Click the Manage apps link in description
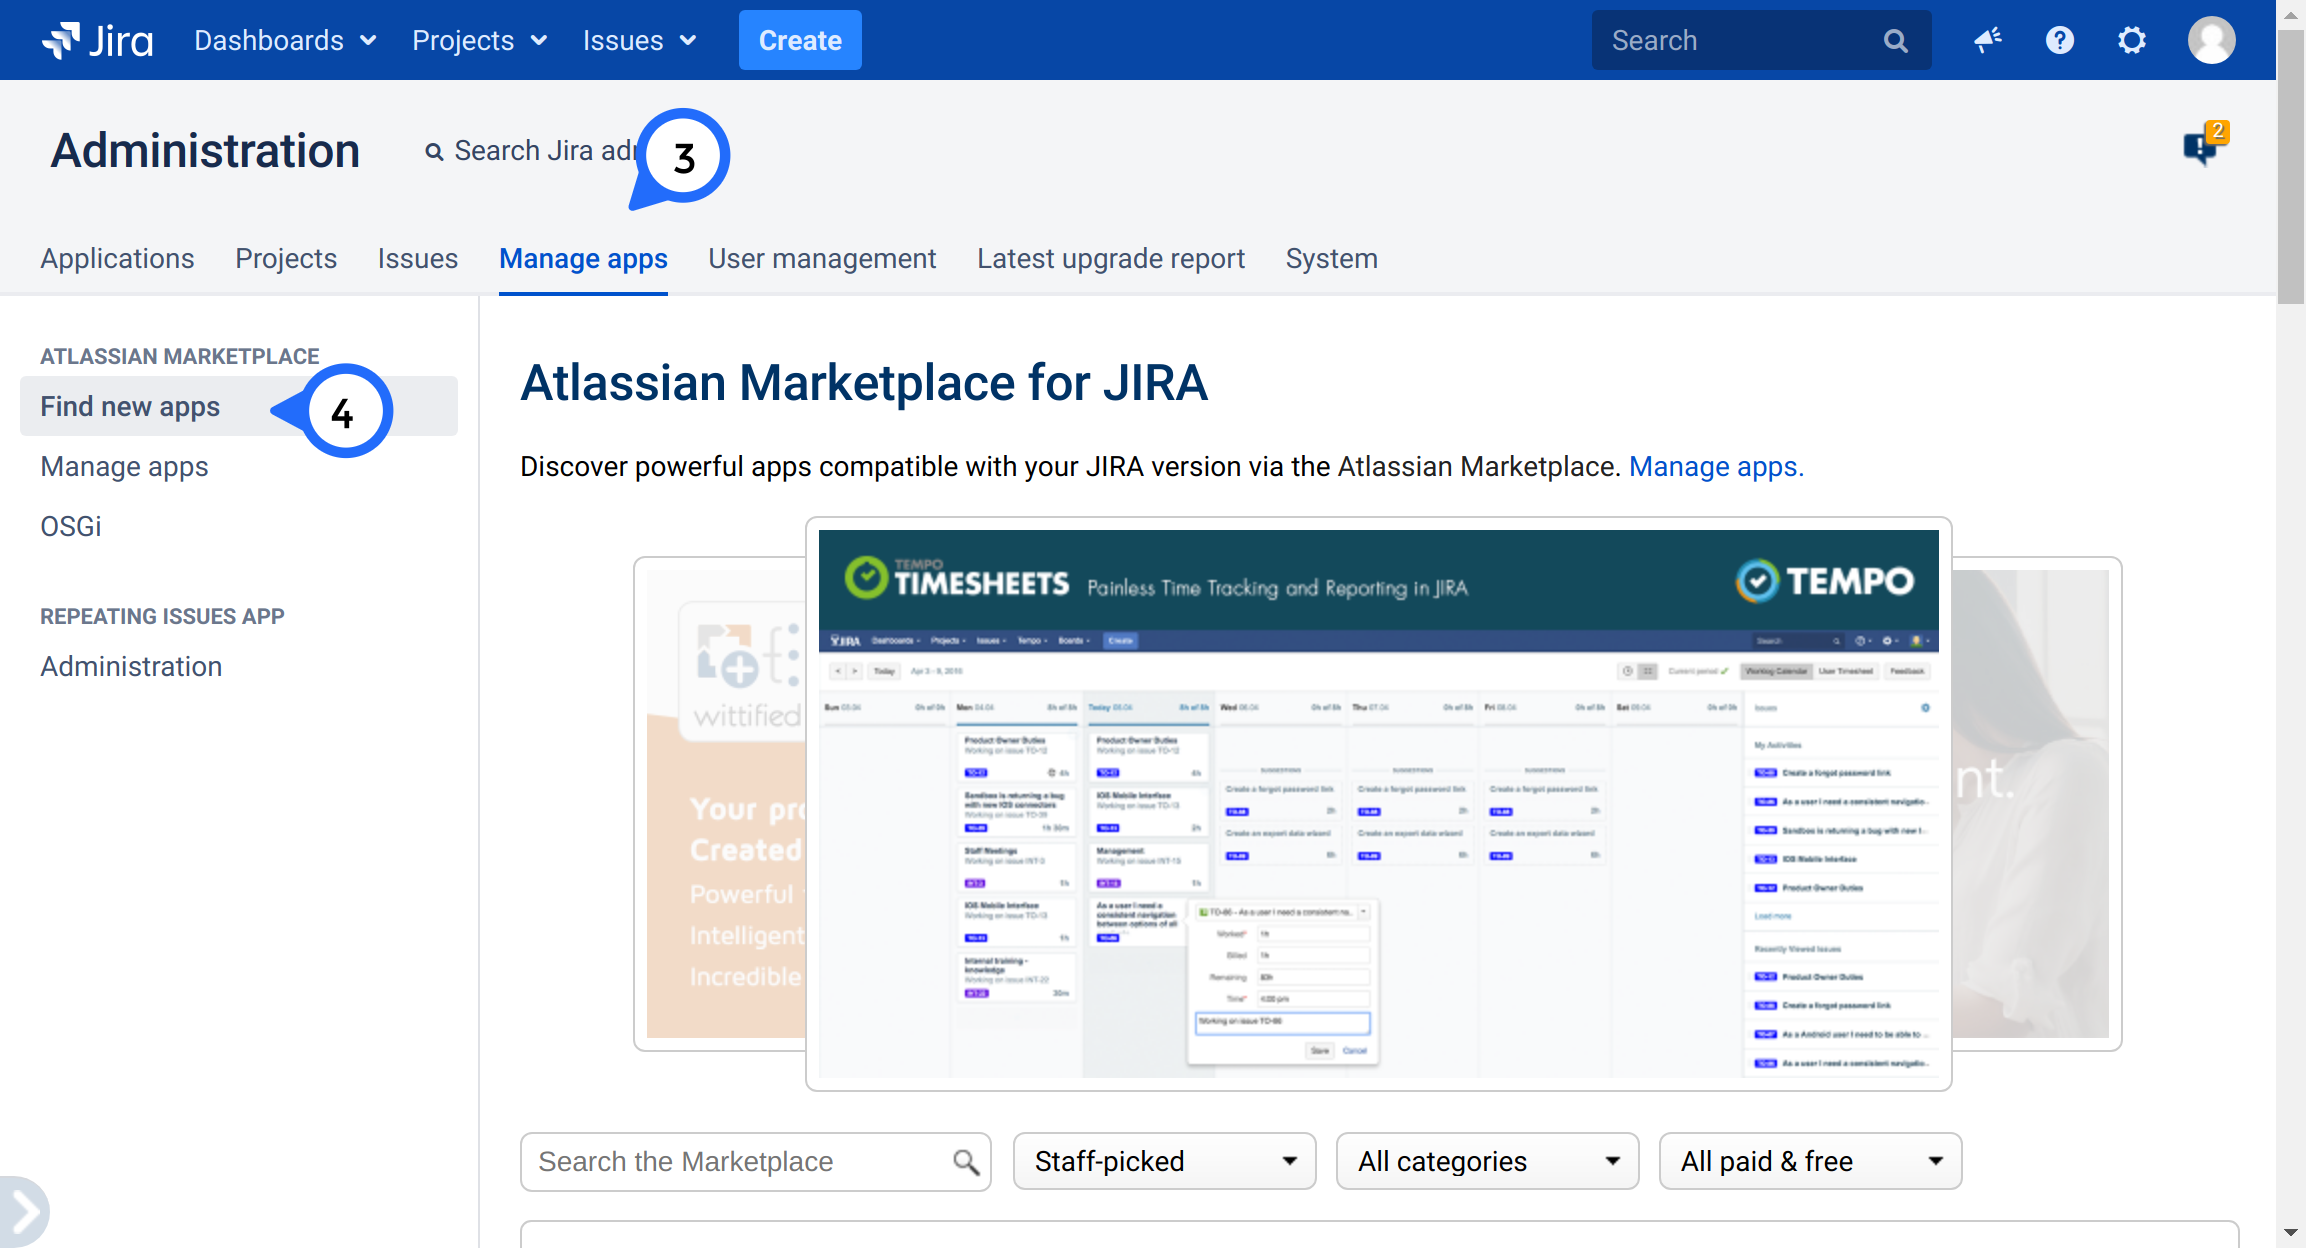The height and width of the screenshot is (1248, 2306). coord(1716,466)
